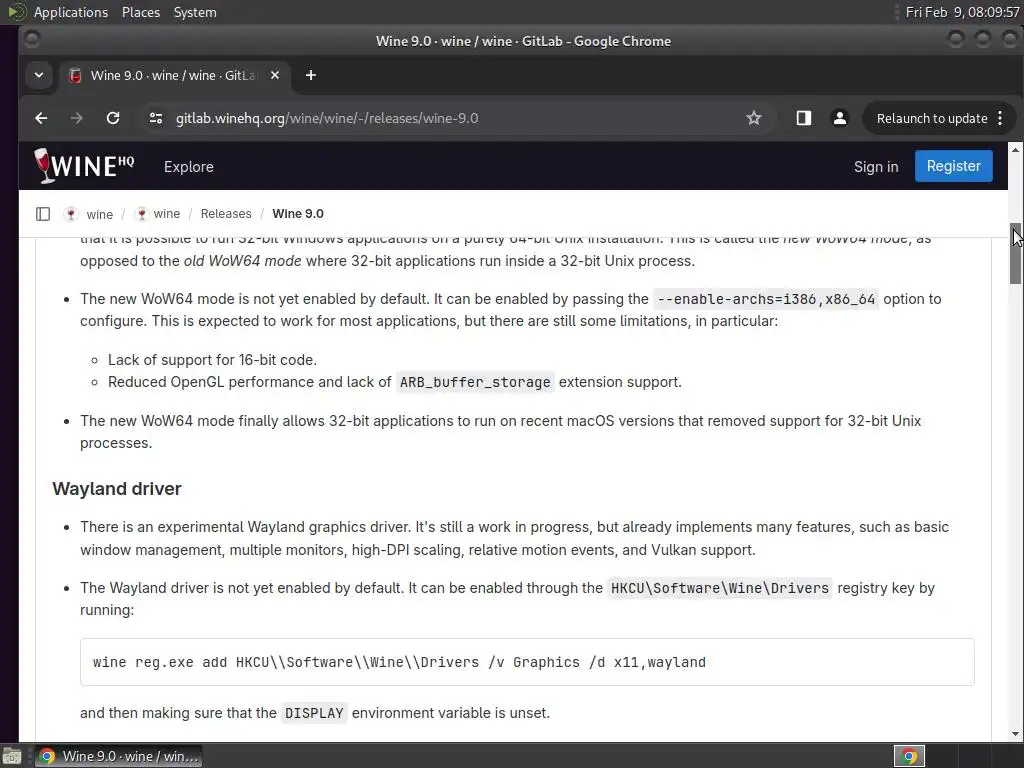The width and height of the screenshot is (1024, 768).
Task: Click the first wine group avatar in breadcrumb
Action: click(x=71, y=214)
